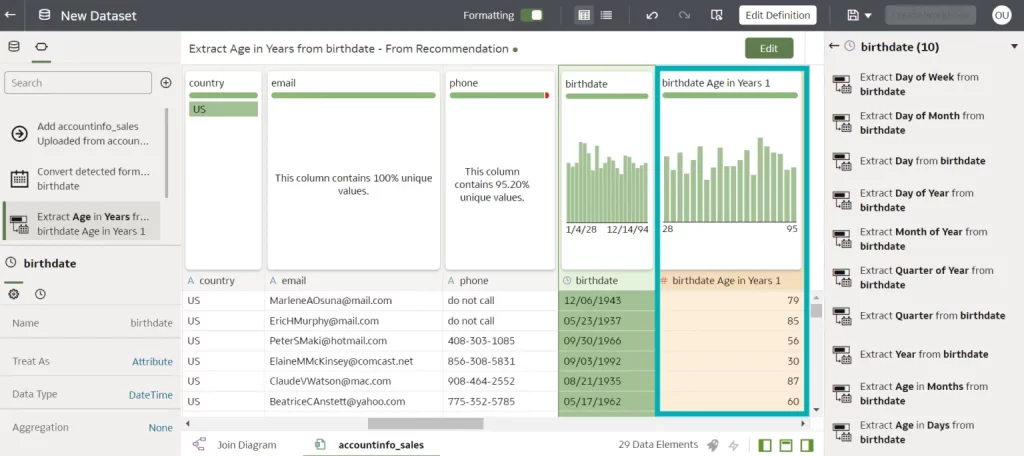Screen dimensions: 1024x456
Task: Click the back arrow in recommendations panel
Action: [833, 46]
